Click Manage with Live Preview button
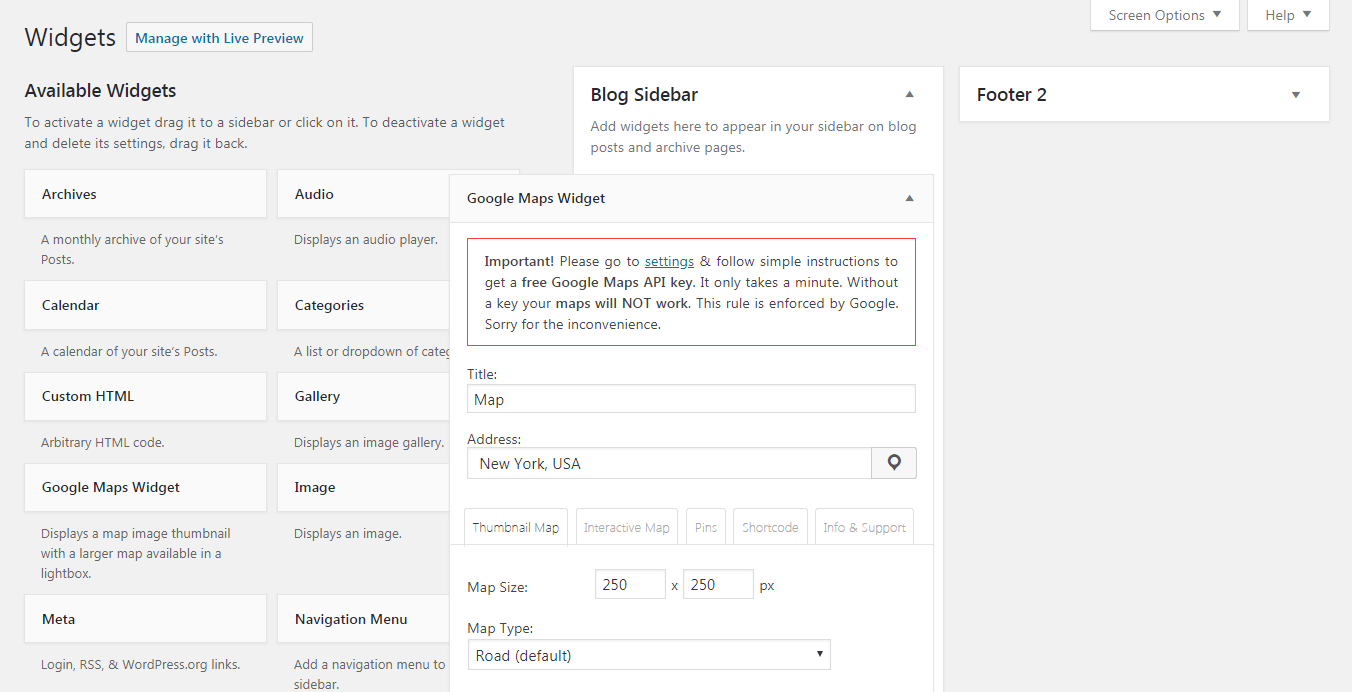 click(219, 38)
